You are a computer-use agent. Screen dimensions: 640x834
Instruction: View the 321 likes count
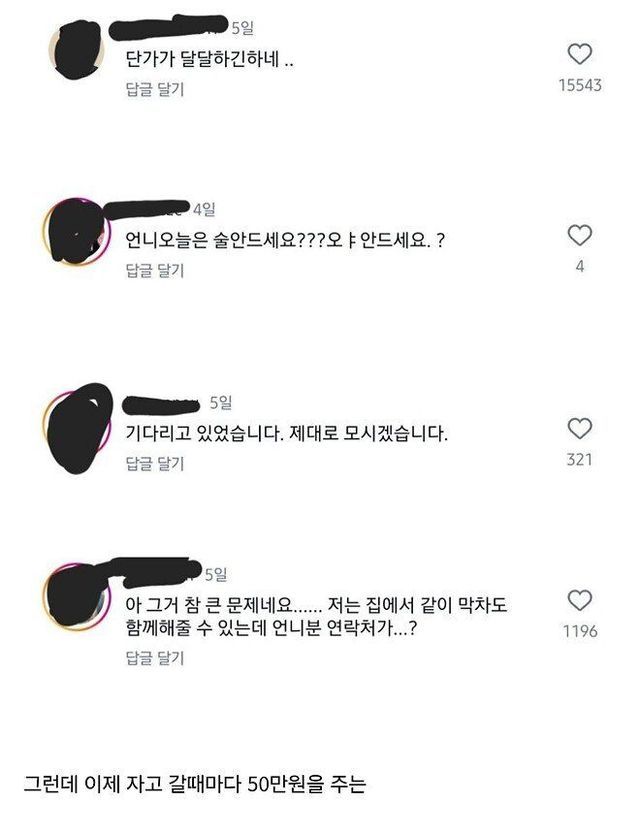(579, 460)
